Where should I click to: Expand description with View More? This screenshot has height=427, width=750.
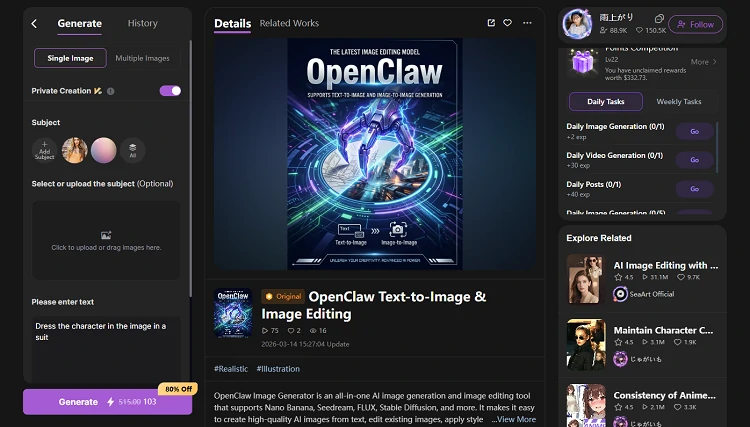click(x=517, y=419)
